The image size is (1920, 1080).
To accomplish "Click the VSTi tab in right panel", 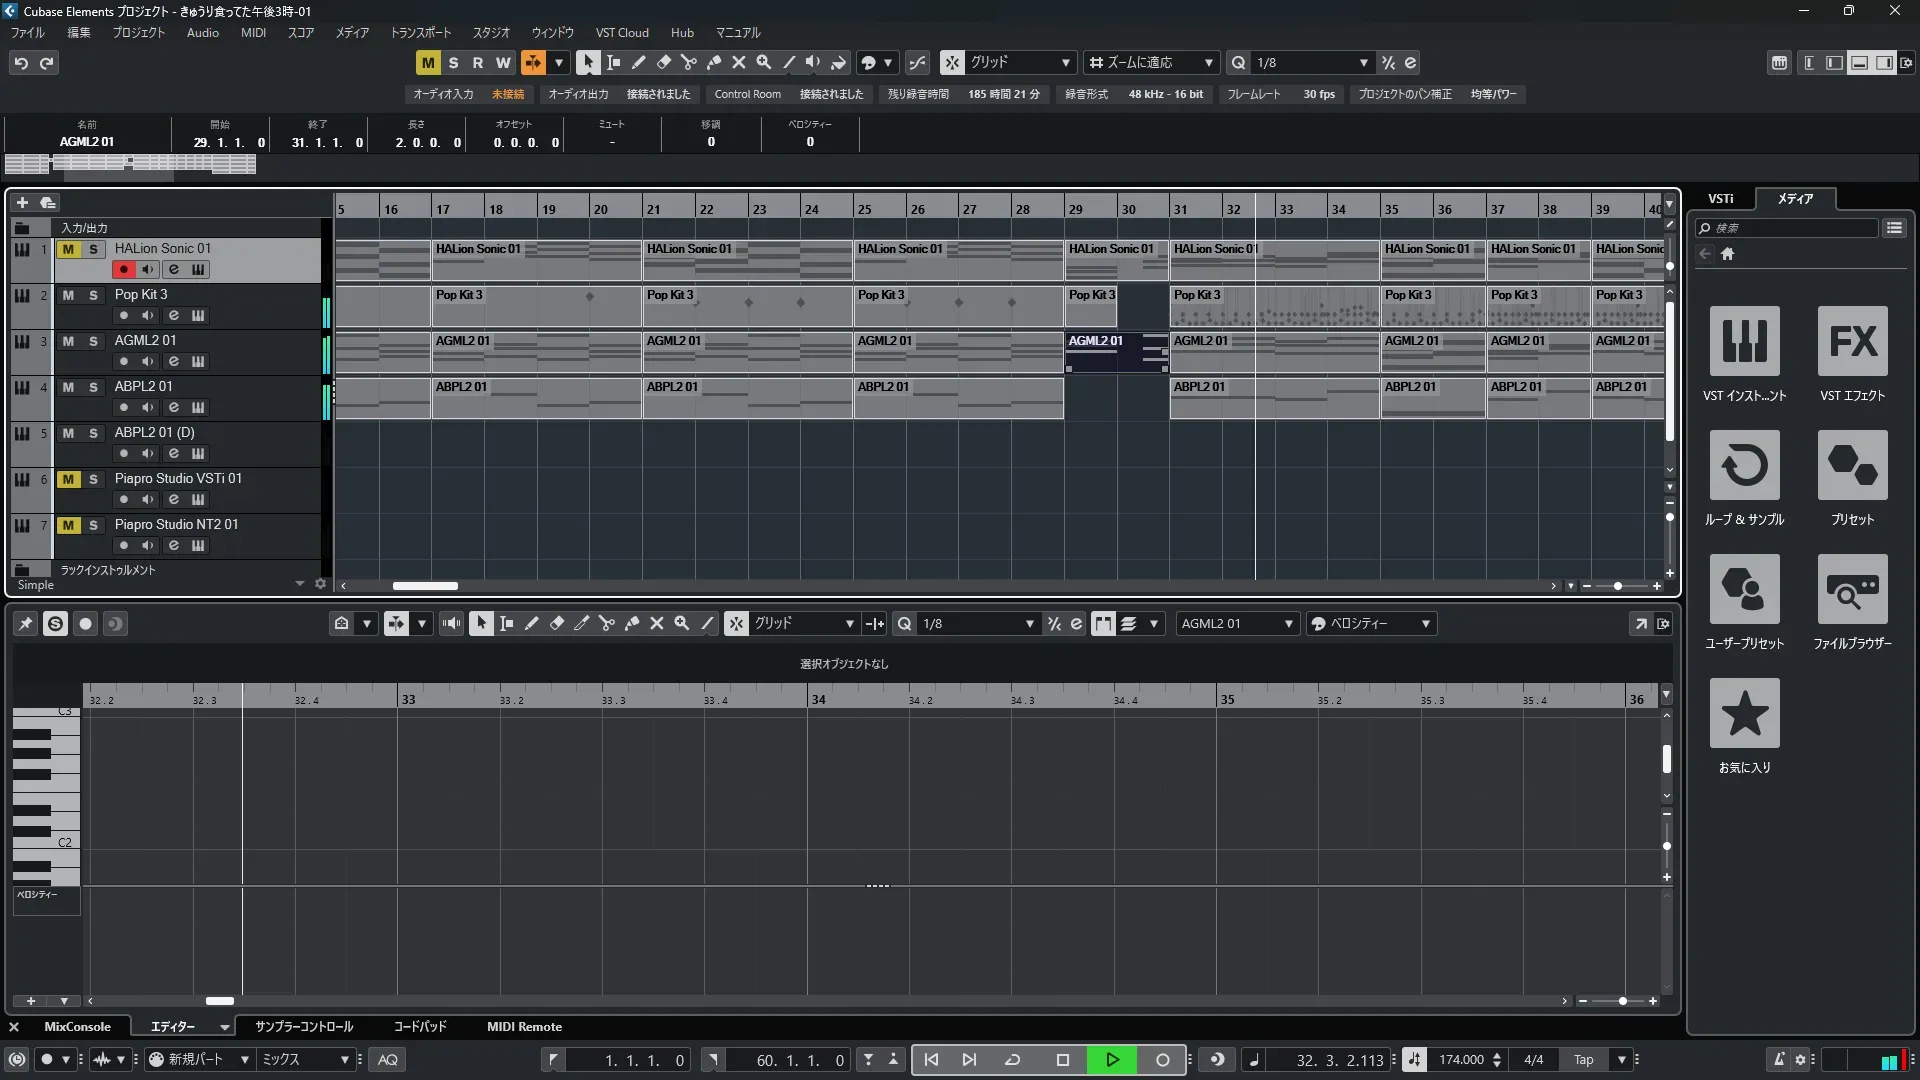I will click(x=1720, y=199).
